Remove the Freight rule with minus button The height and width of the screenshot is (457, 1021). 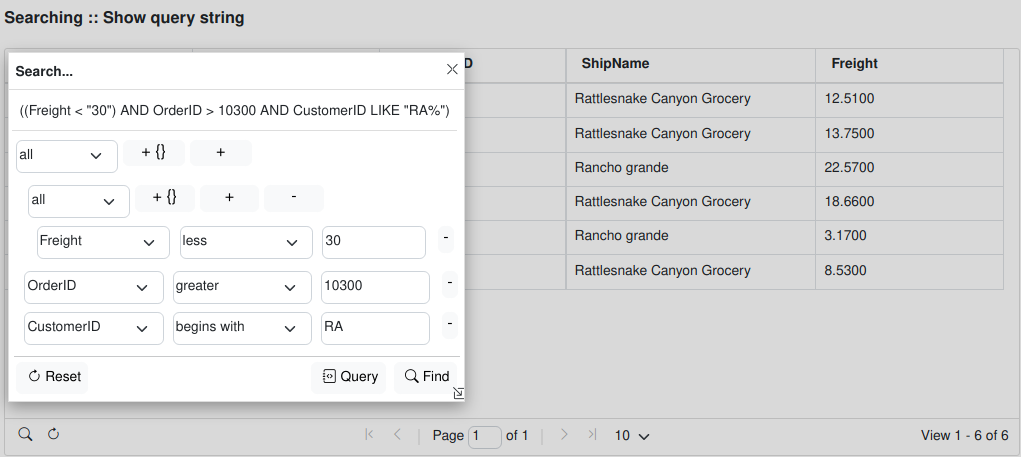pyautogui.click(x=446, y=240)
